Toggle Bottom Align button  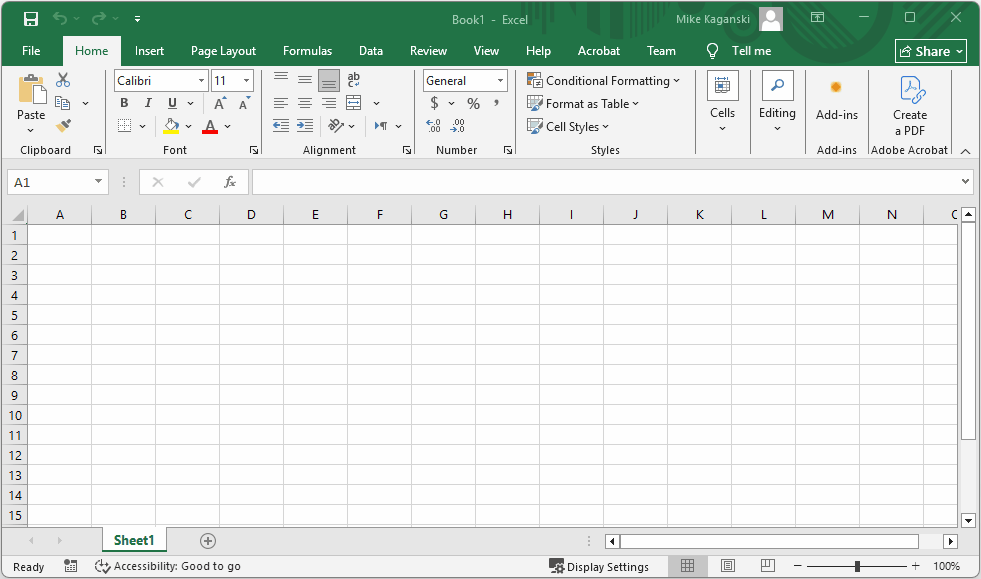tap(329, 80)
